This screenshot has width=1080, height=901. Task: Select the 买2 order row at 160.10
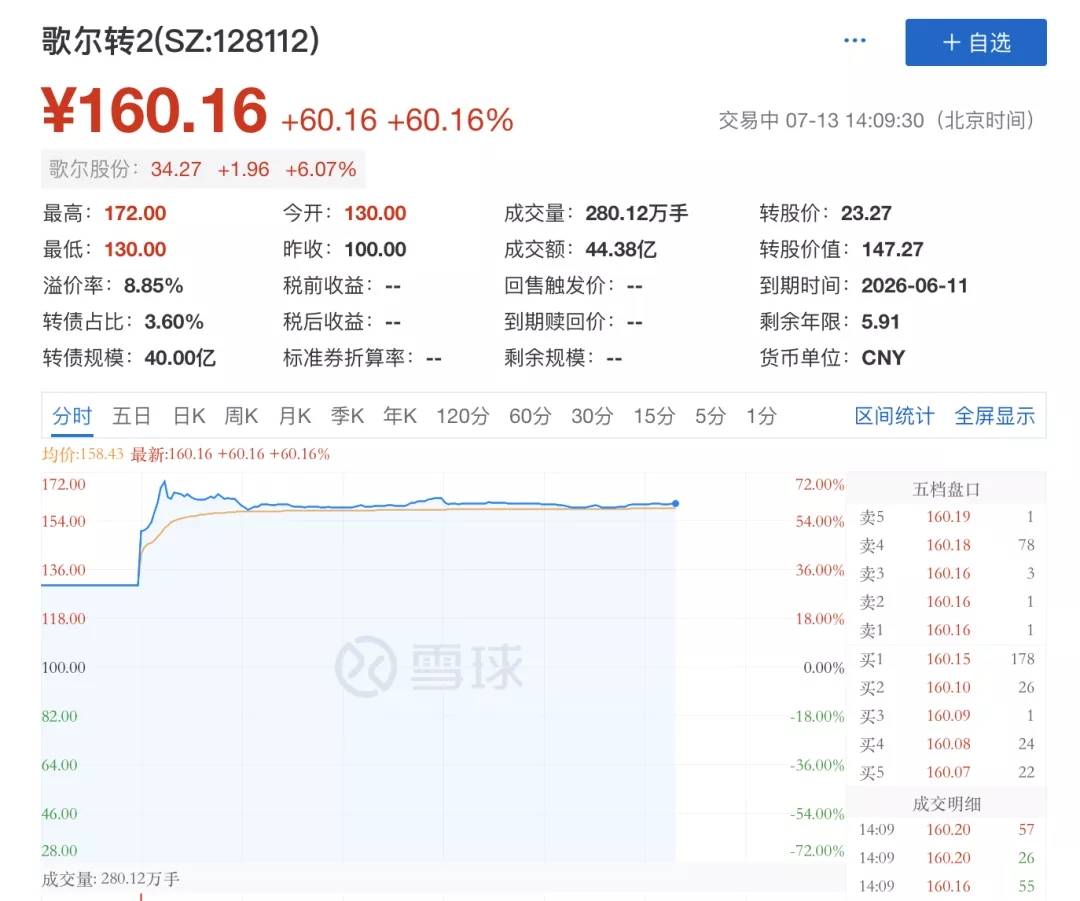tap(947, 687)
